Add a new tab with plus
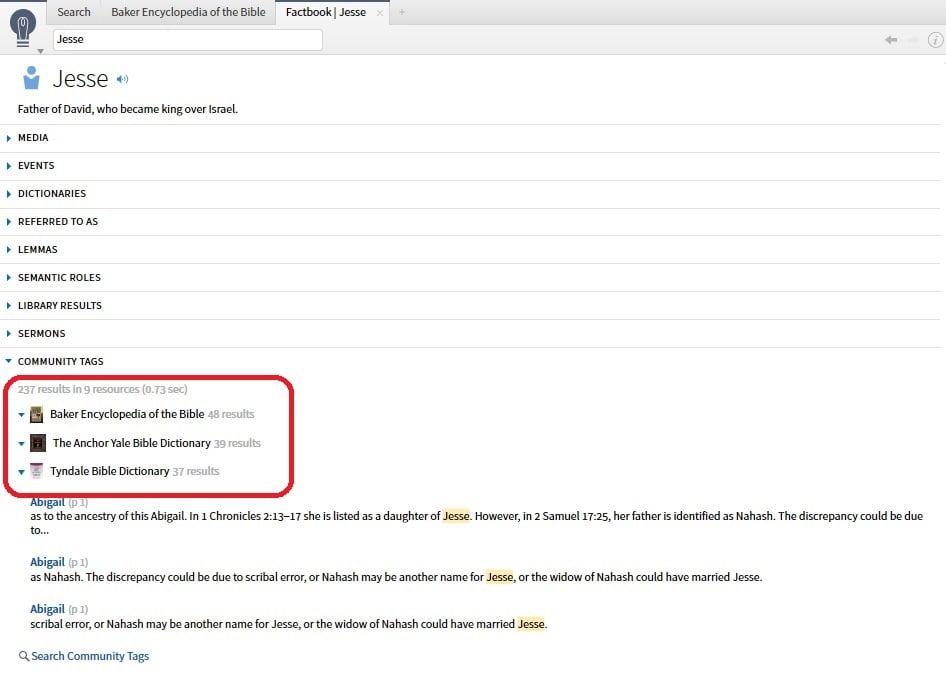946x674 pixels. pyautogui.click(x=402, y=12)
